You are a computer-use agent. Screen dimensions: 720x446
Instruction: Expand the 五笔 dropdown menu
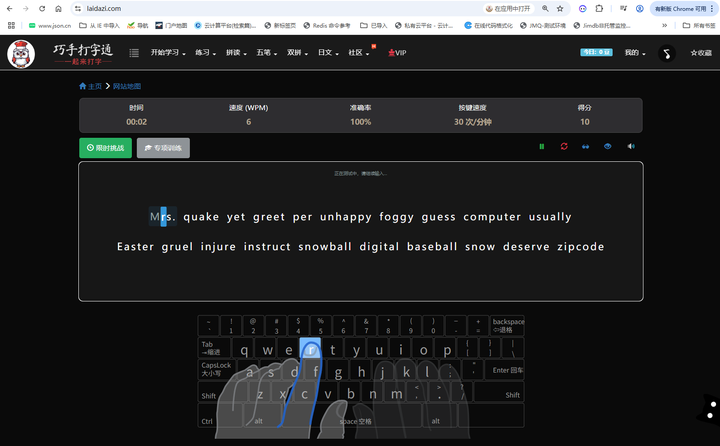point(266,53)
